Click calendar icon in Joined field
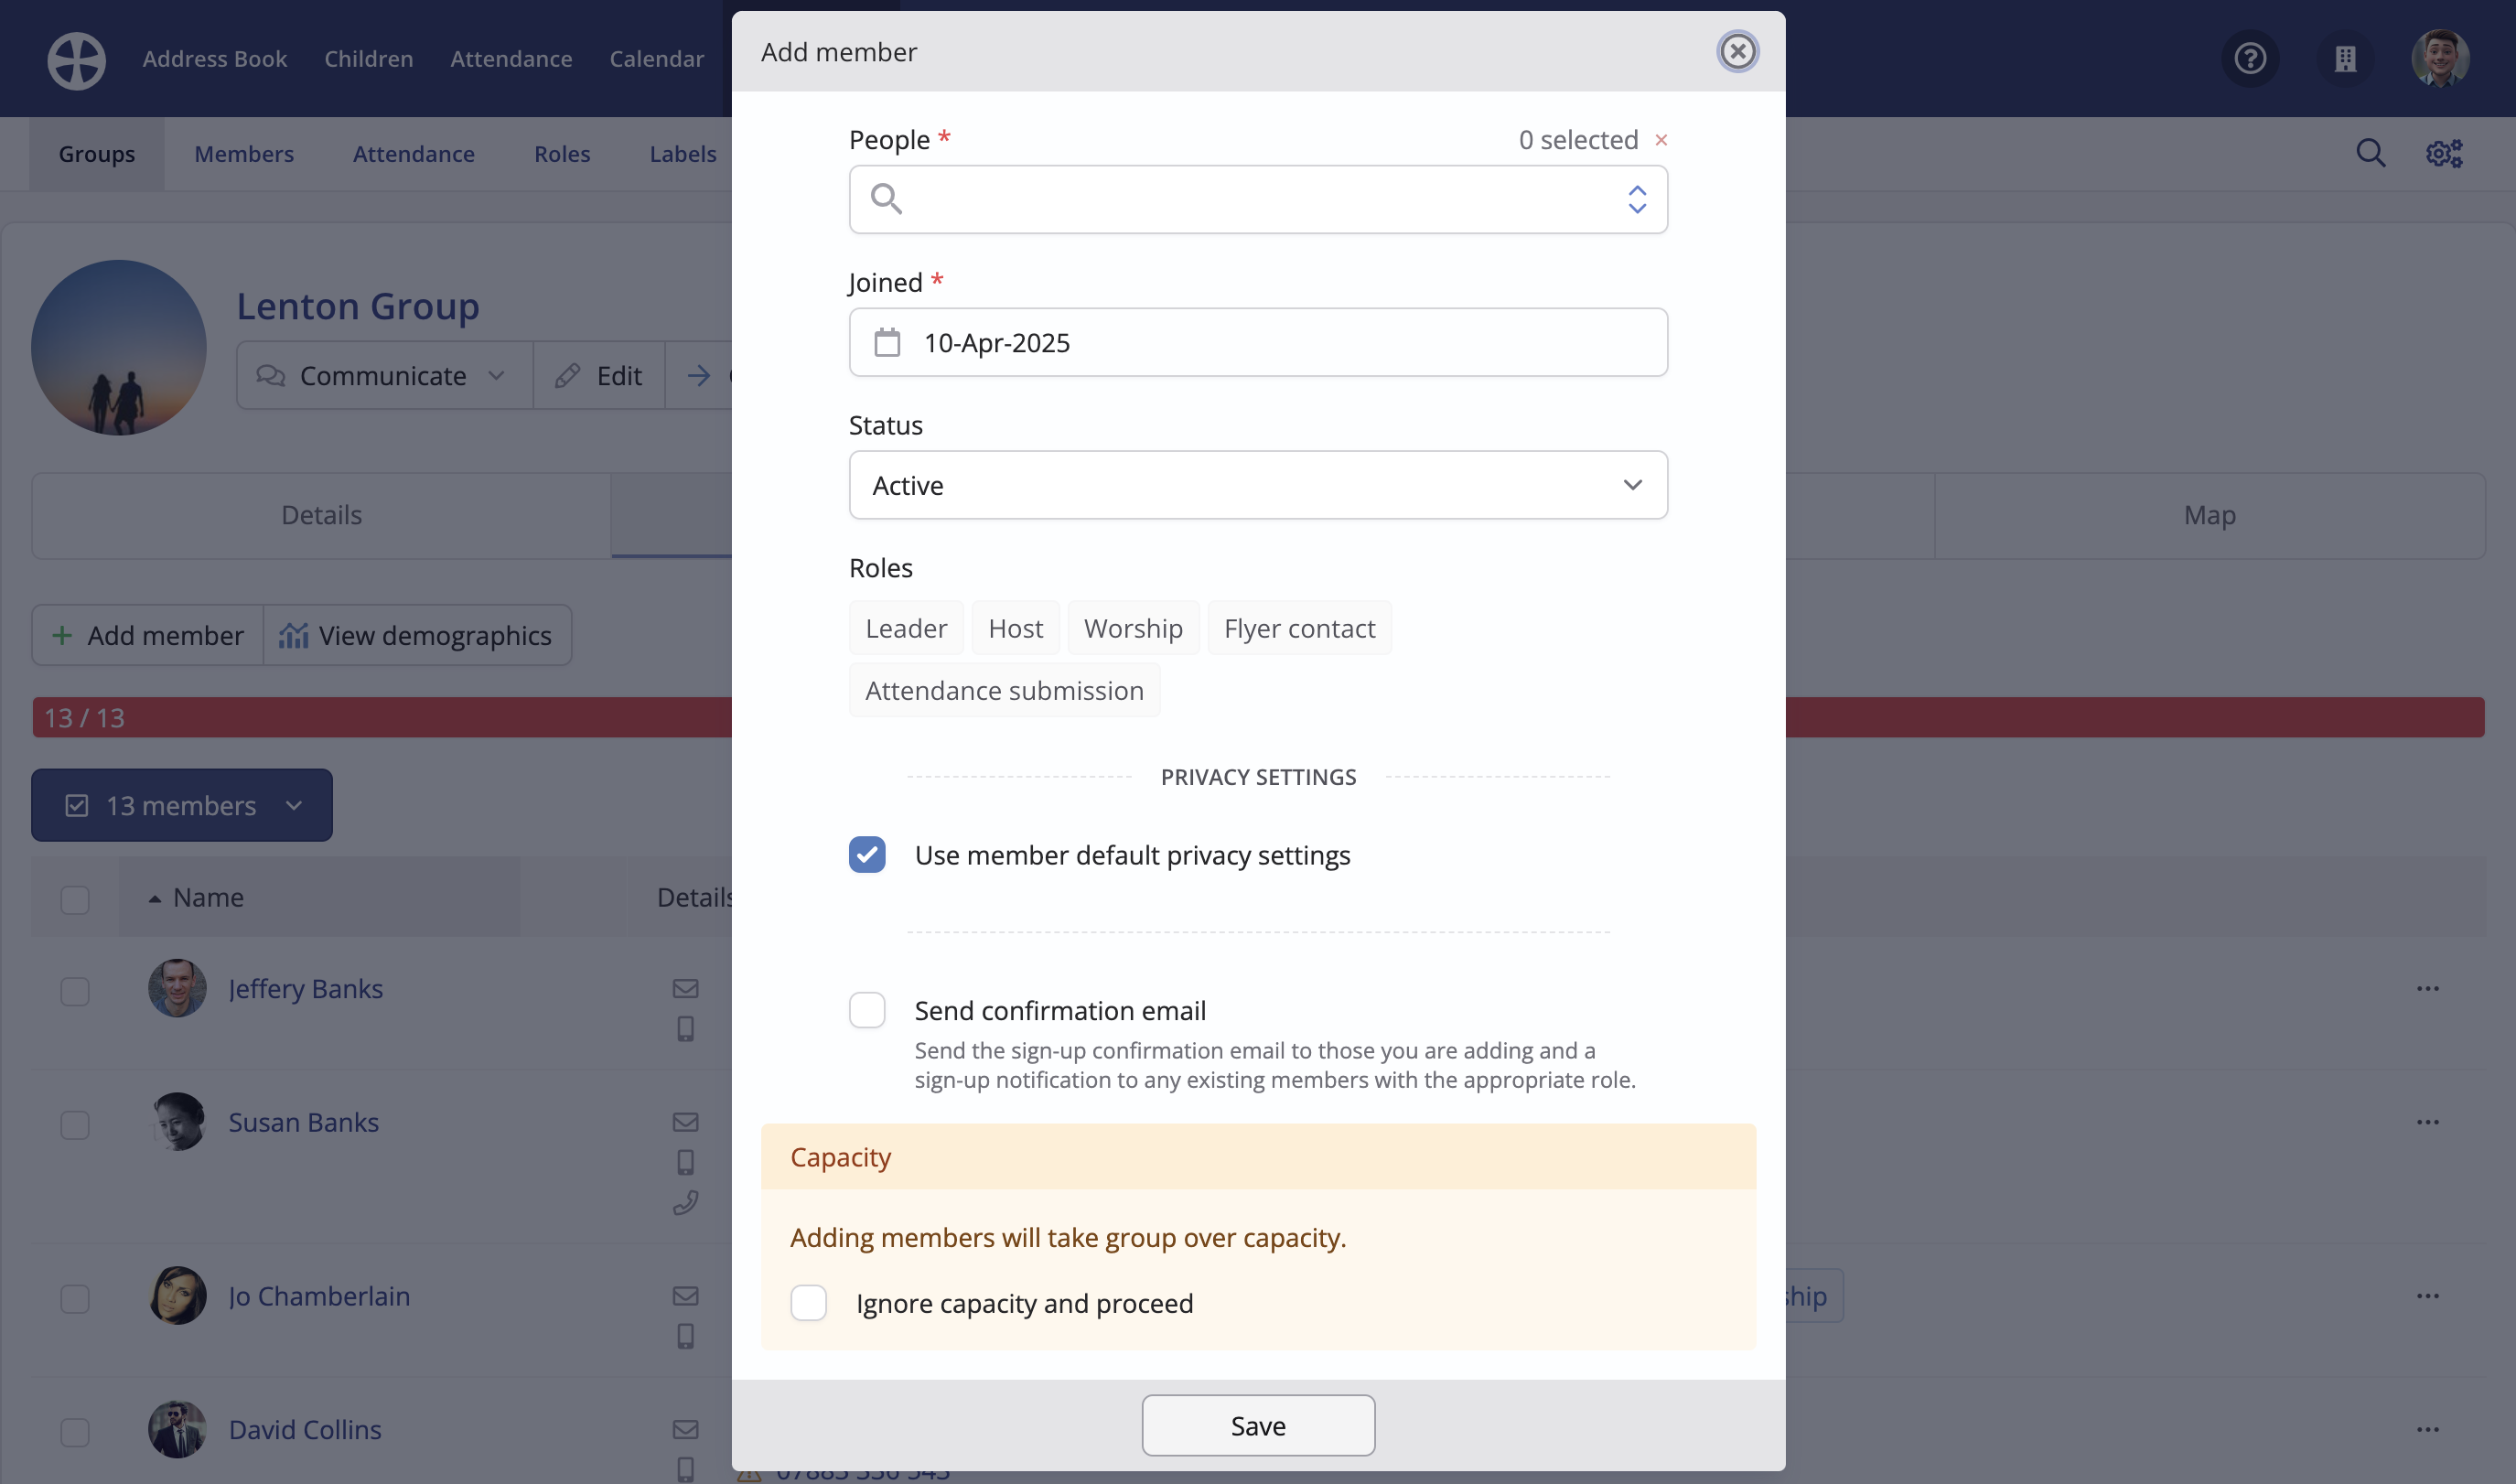 click(887, 343)
